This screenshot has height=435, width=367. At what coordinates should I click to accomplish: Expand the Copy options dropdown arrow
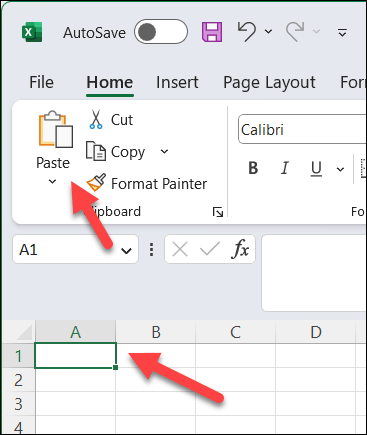(164, 152)
